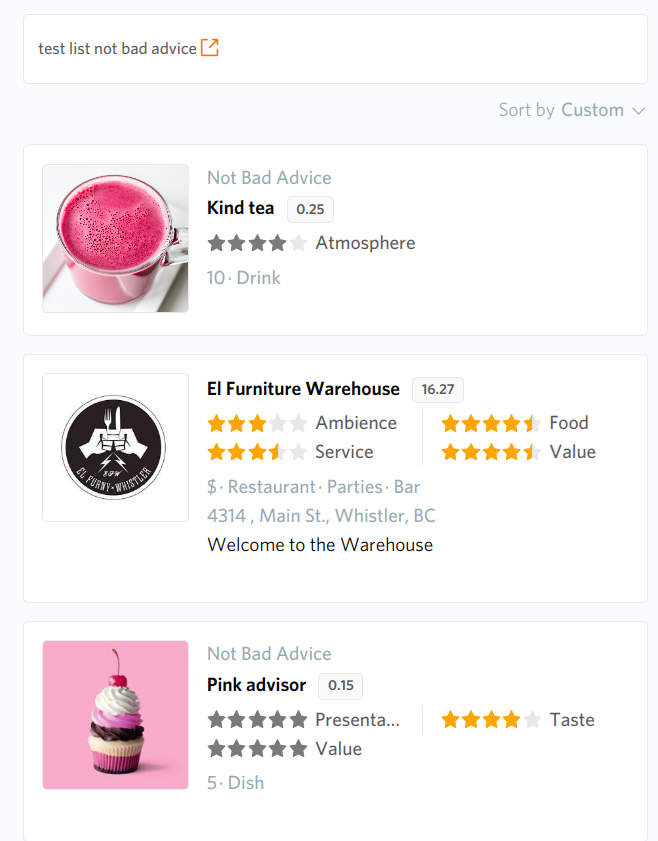Click the Ambience star rating icons
Screen dimensions: 658x841
tap(257, 423)
